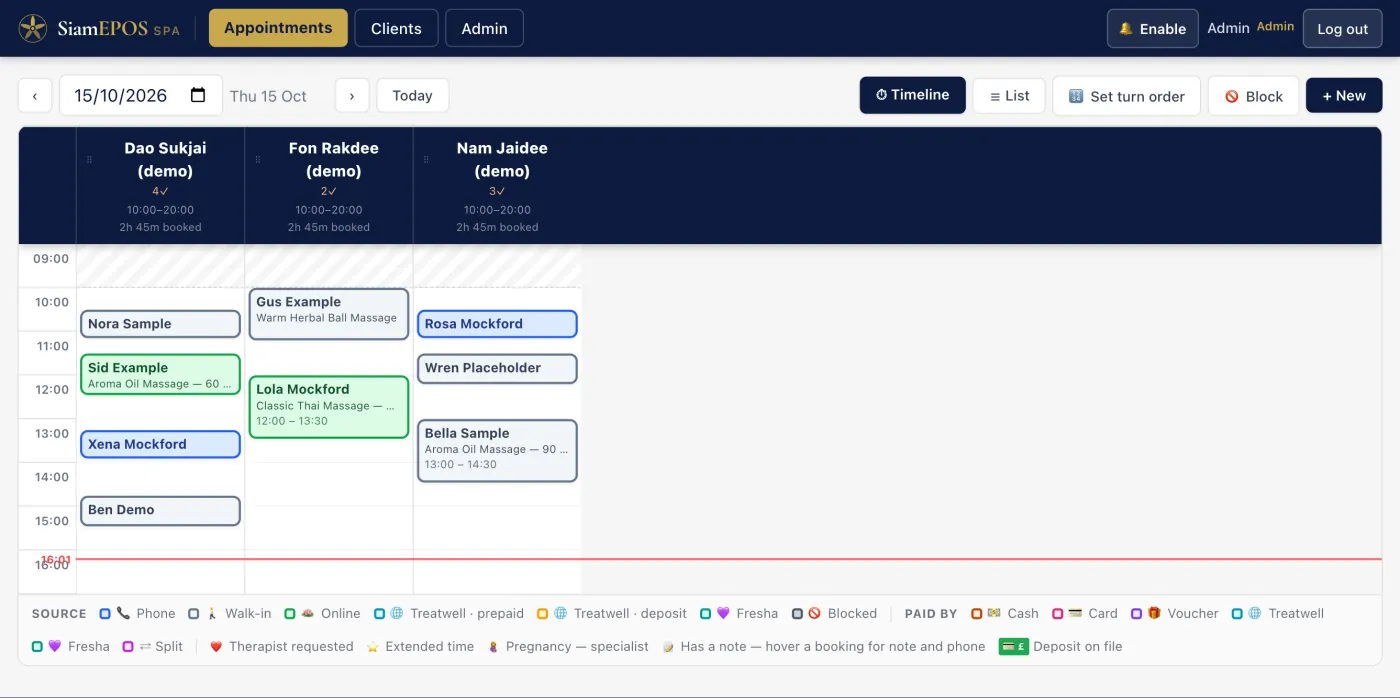Select Wren Placeholder's booking
The height and width of the screenshot is (698, 1400).
coord(497,368)
